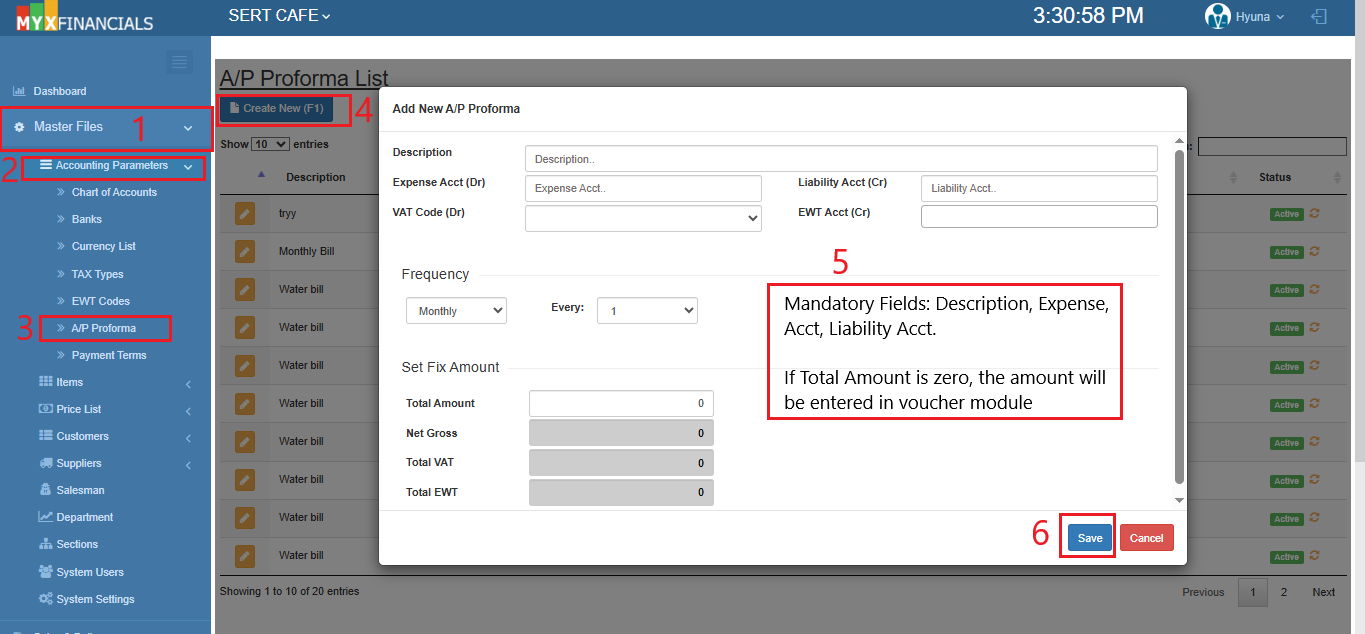This screenshot has height=634, width=1365.
Task: Click the Total Amount input field
Action: point(620,404)
